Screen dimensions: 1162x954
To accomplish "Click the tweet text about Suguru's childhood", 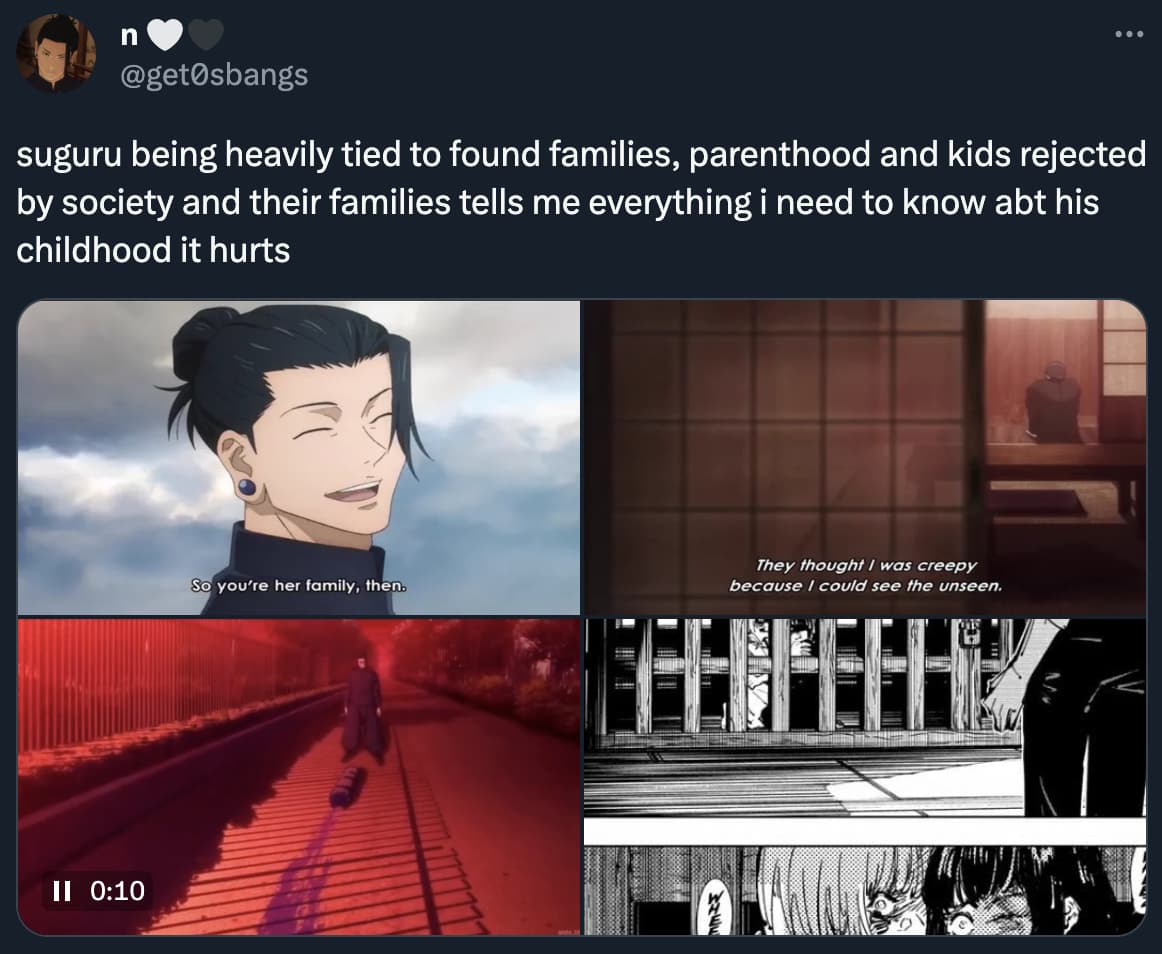I will (x=581, y=202).
